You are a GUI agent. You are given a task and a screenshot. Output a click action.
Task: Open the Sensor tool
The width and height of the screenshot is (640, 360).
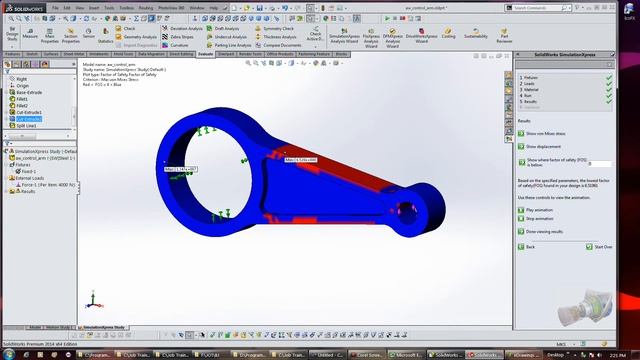(x=89, y=33)
